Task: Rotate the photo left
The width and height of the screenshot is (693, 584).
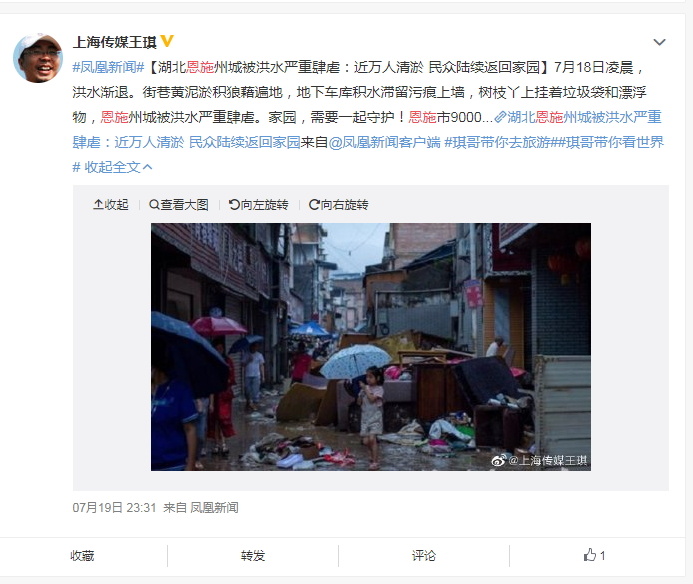Action: click(x=259, y=205)
